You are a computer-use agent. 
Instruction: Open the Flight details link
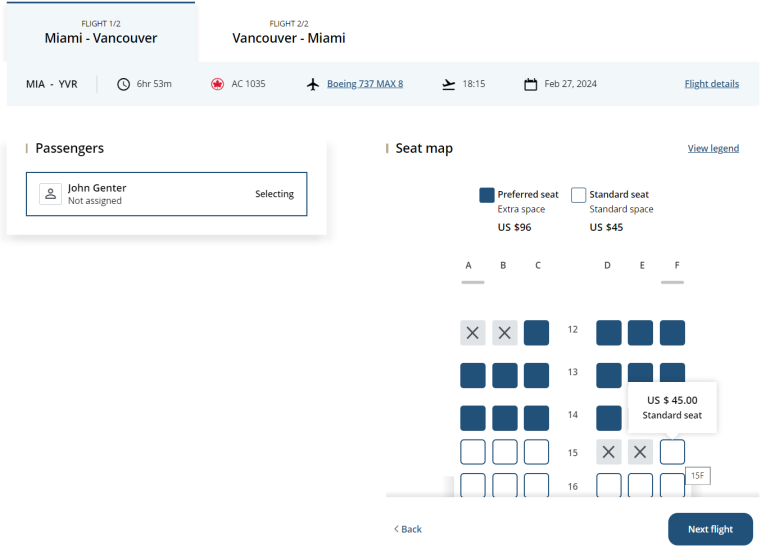711,84
